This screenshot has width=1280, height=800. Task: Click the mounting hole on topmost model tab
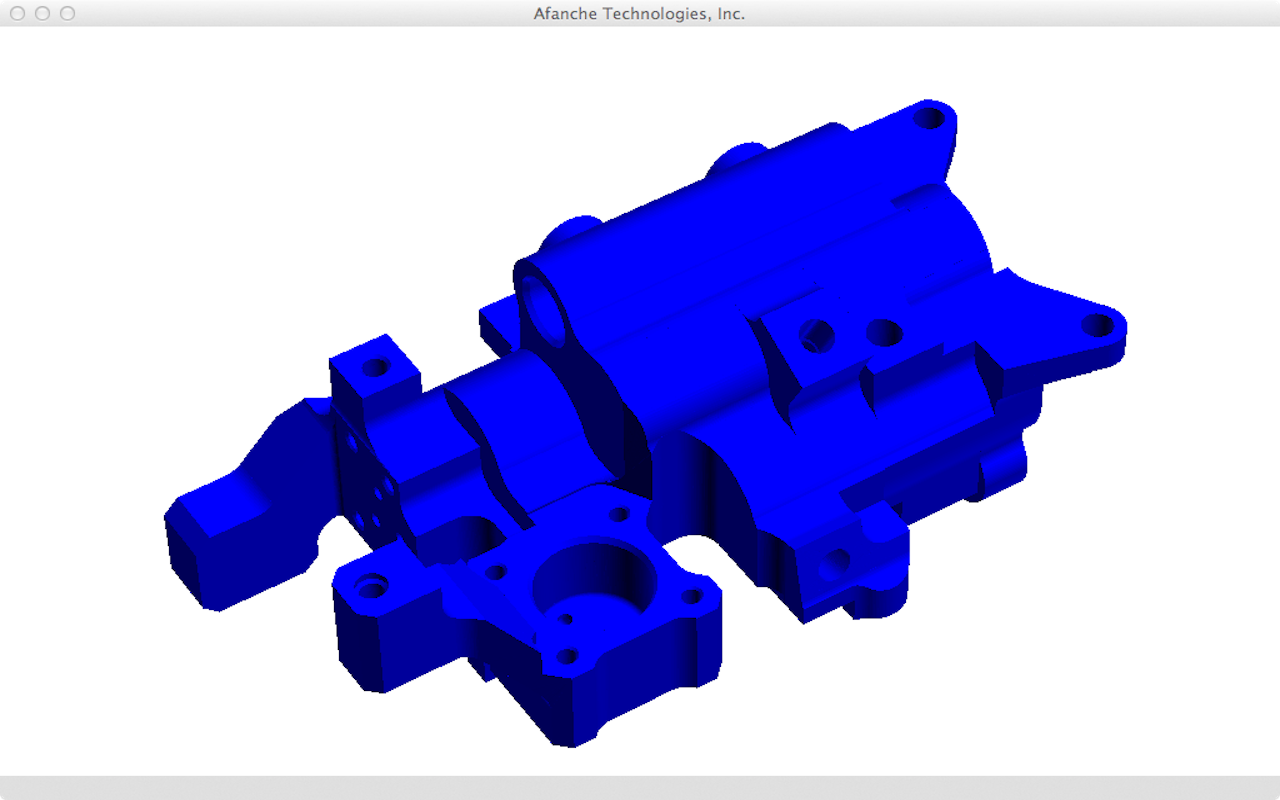pos(930,118)
